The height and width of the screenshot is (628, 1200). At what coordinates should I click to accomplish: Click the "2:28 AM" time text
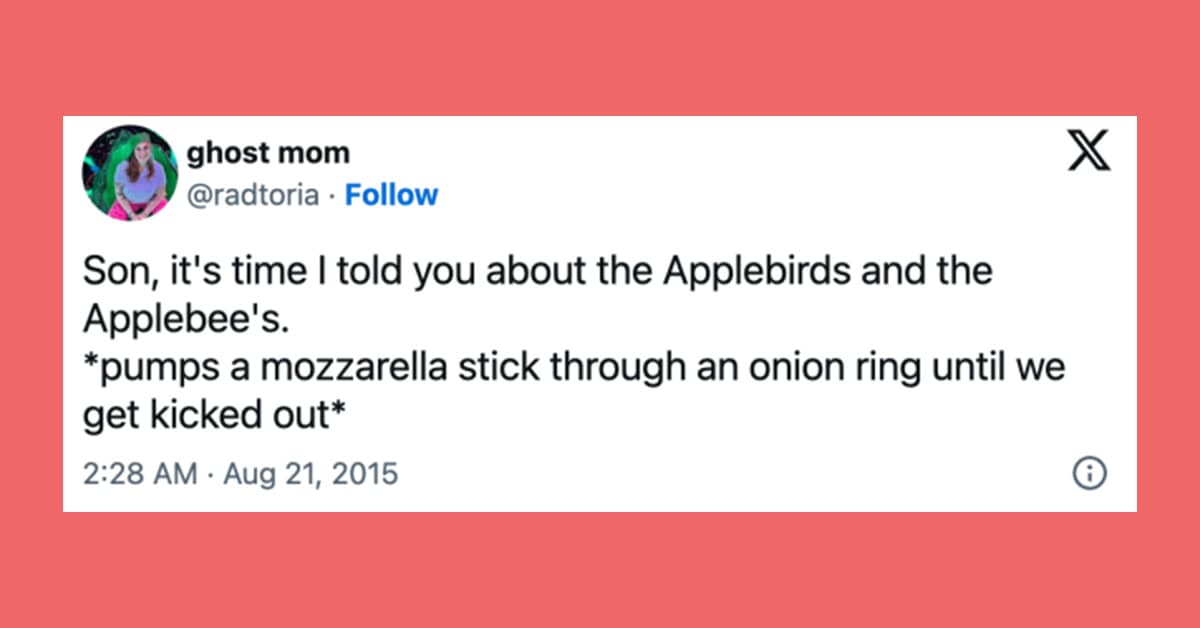click(x=139, y=472)
